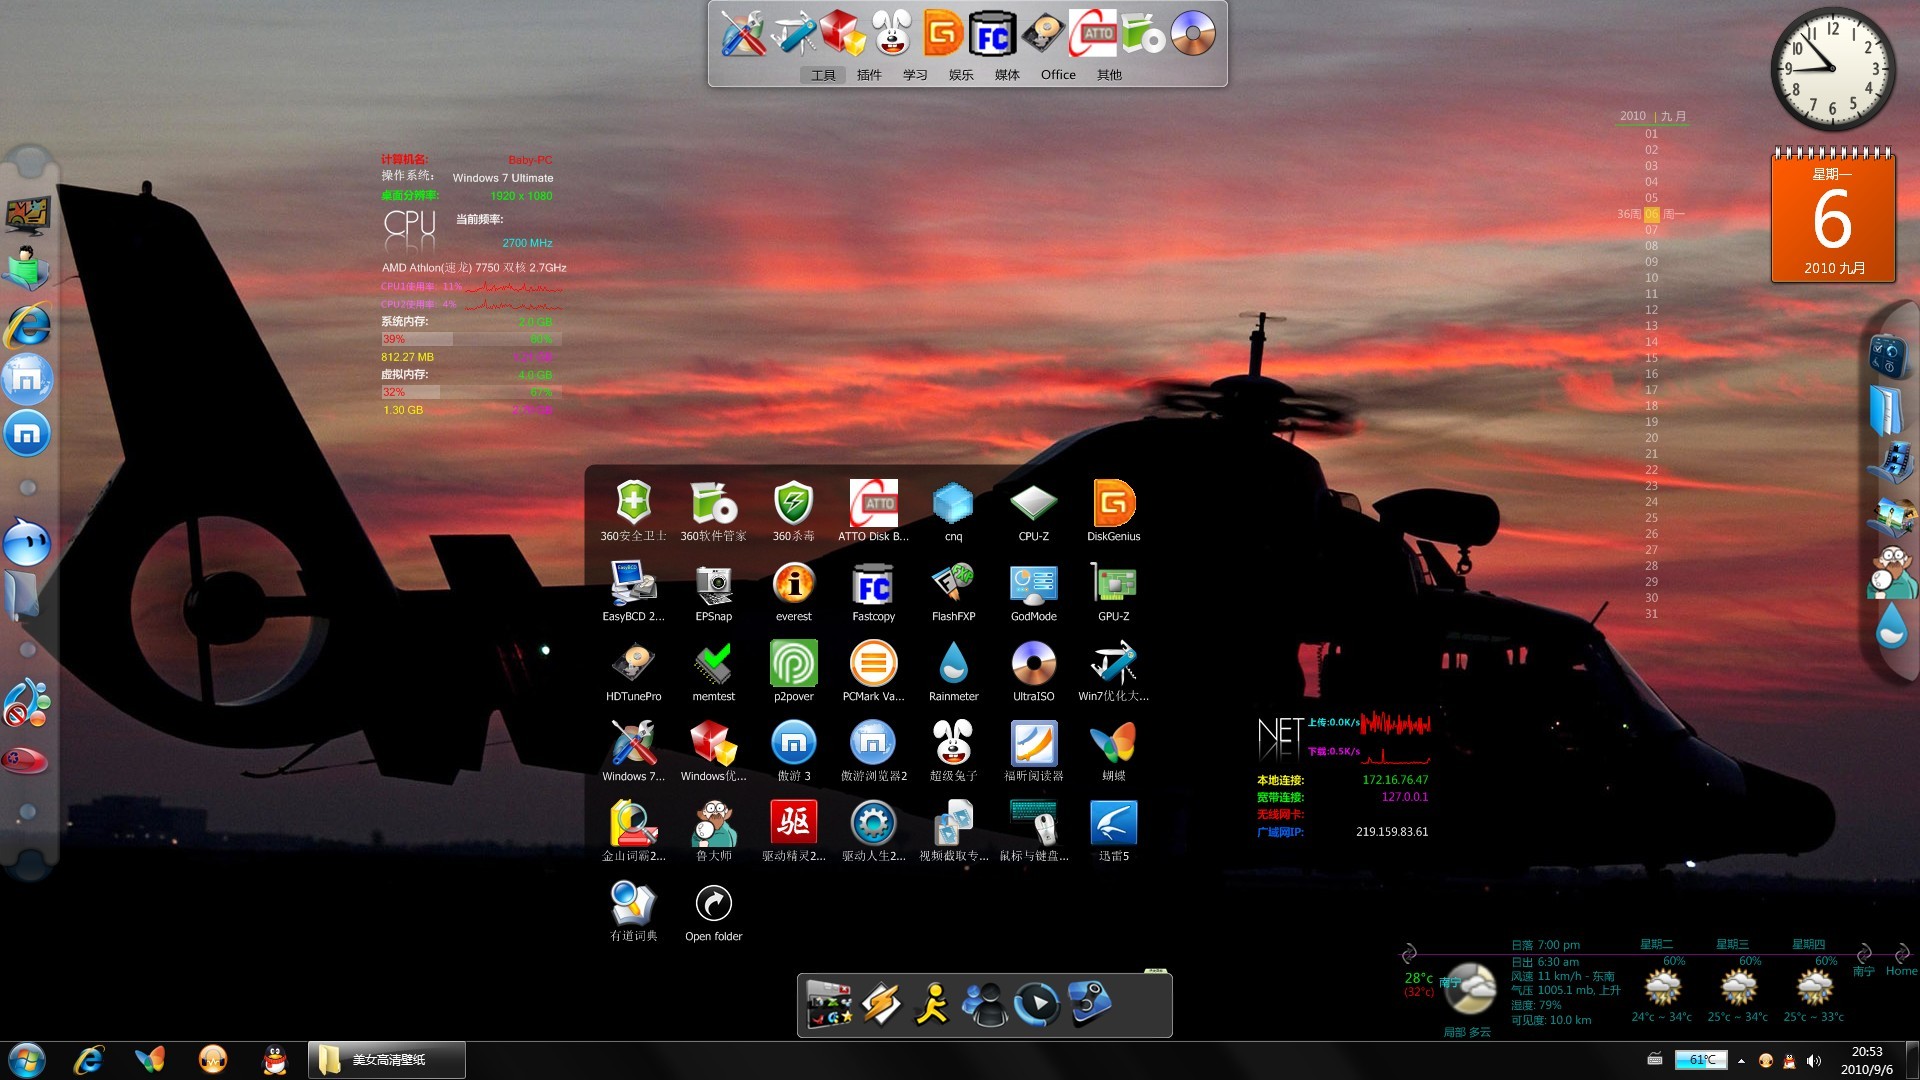Click the analog clock gadget
1920x1080 pixels.
[1832, 68]
